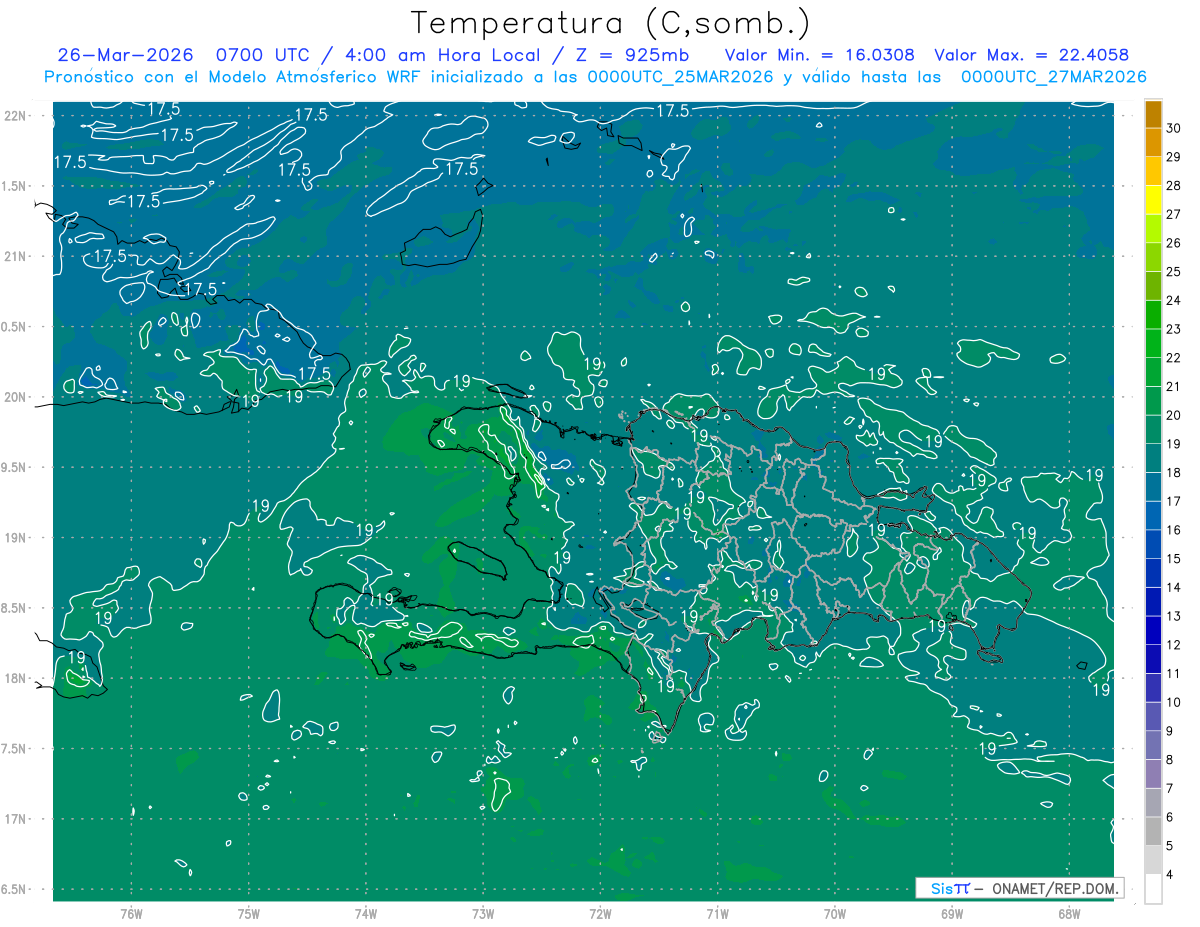Click the Temperatura (C,somb.) title
This screenshot has width=1200, height=927.
611,23
